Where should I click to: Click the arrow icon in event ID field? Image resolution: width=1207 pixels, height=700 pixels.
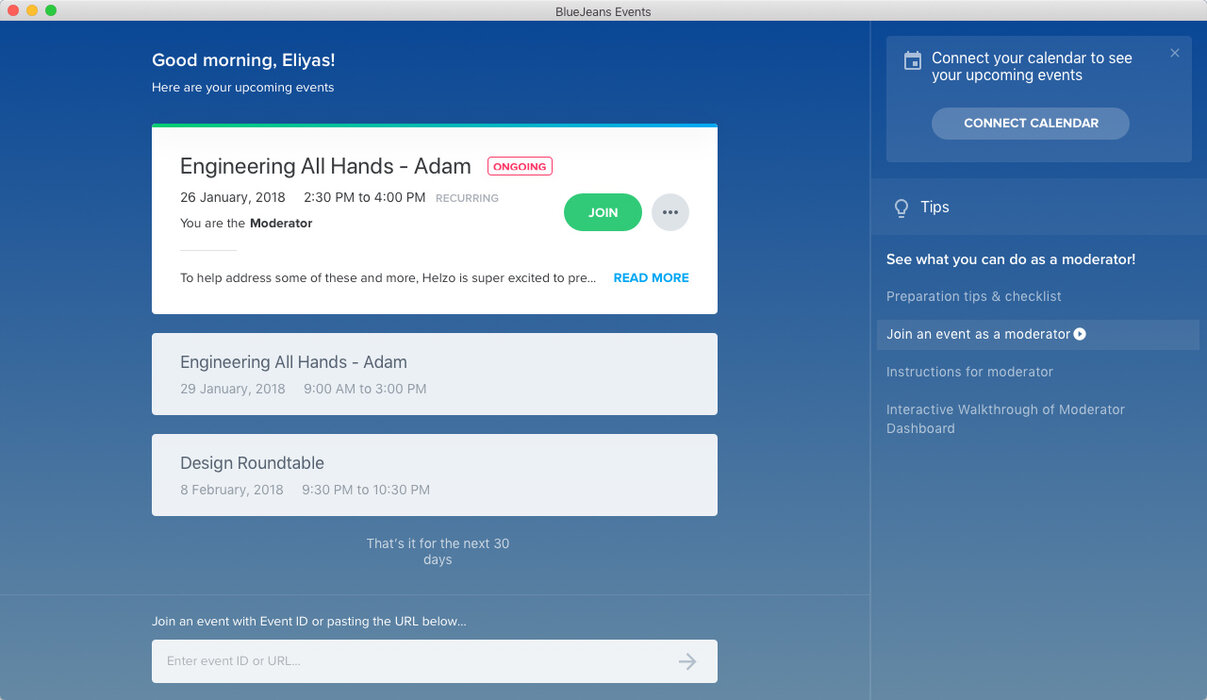click(x=687, y=661)
